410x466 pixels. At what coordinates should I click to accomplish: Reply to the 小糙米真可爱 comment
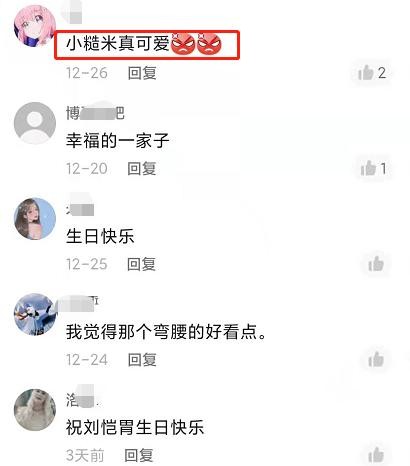(x=142, y=73)
